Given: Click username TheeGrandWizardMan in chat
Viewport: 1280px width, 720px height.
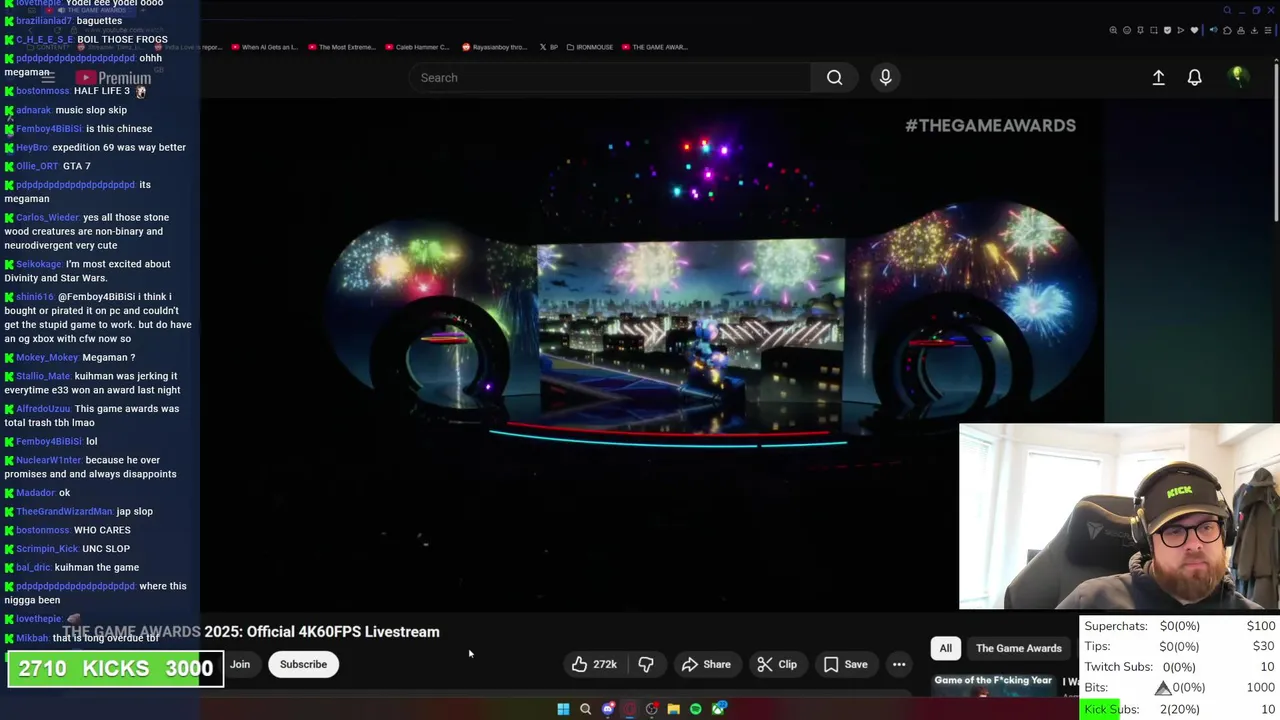Looking at the screenshot, I should click(x=65, y=511).
